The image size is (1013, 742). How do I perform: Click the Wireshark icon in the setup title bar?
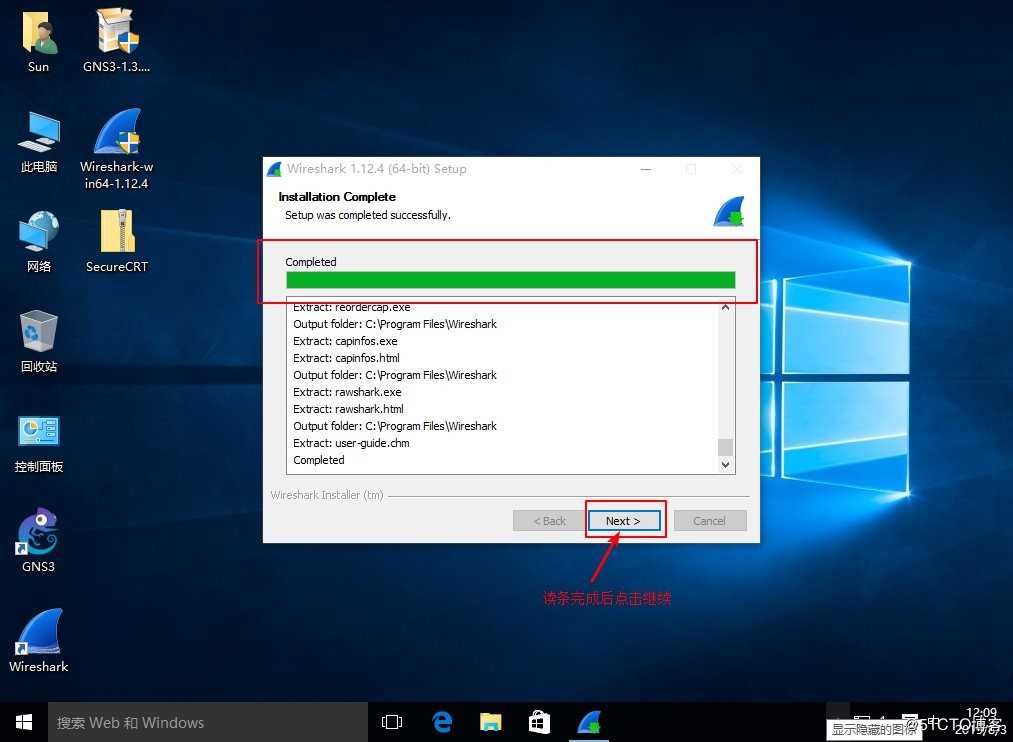coord(275,169)
